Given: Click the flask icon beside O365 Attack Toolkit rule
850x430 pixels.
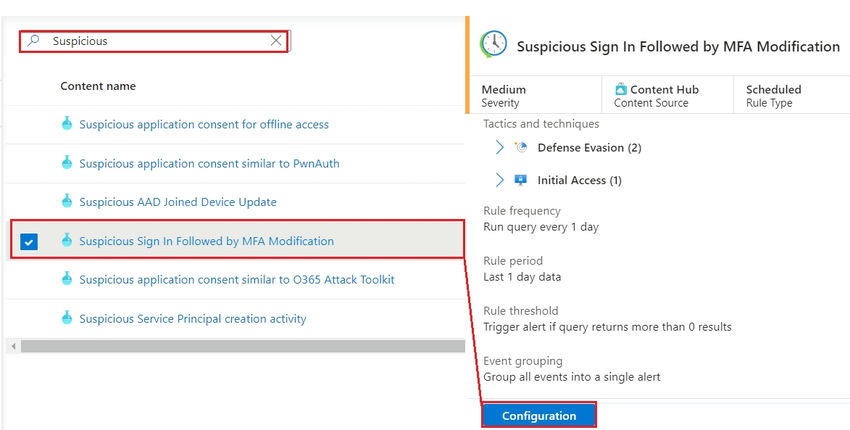Looking at the screenshot, I should point(67,279).
